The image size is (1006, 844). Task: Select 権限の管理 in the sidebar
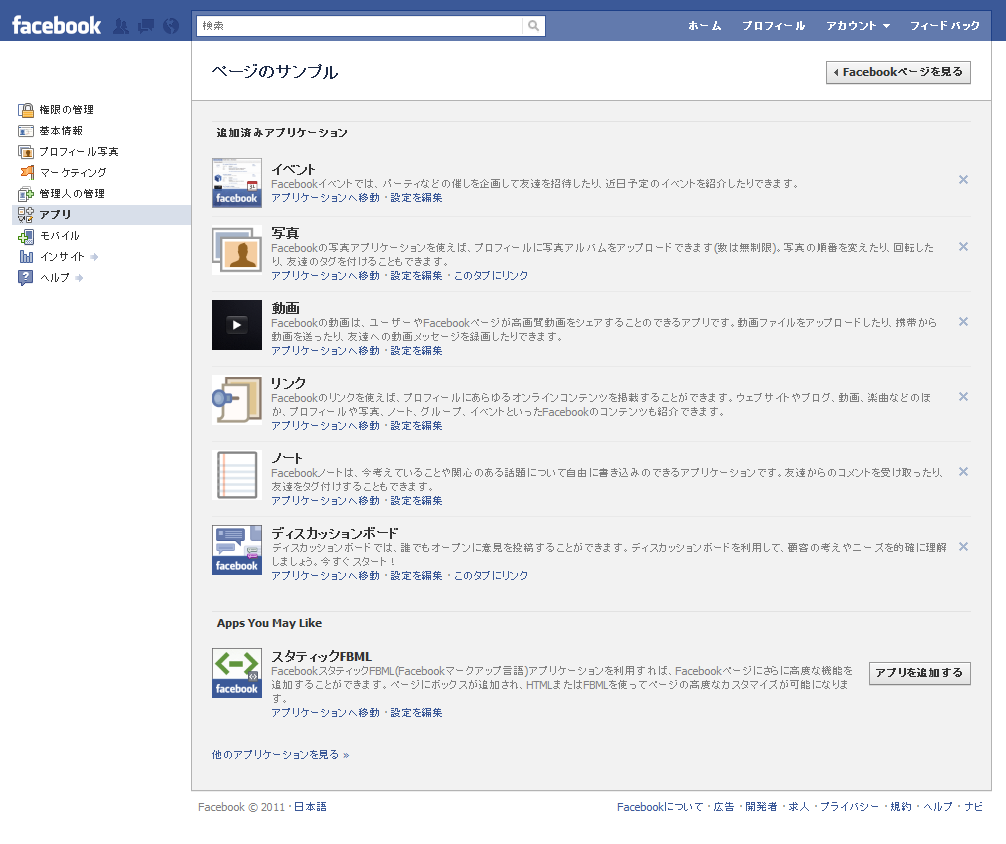coord(67,110)
